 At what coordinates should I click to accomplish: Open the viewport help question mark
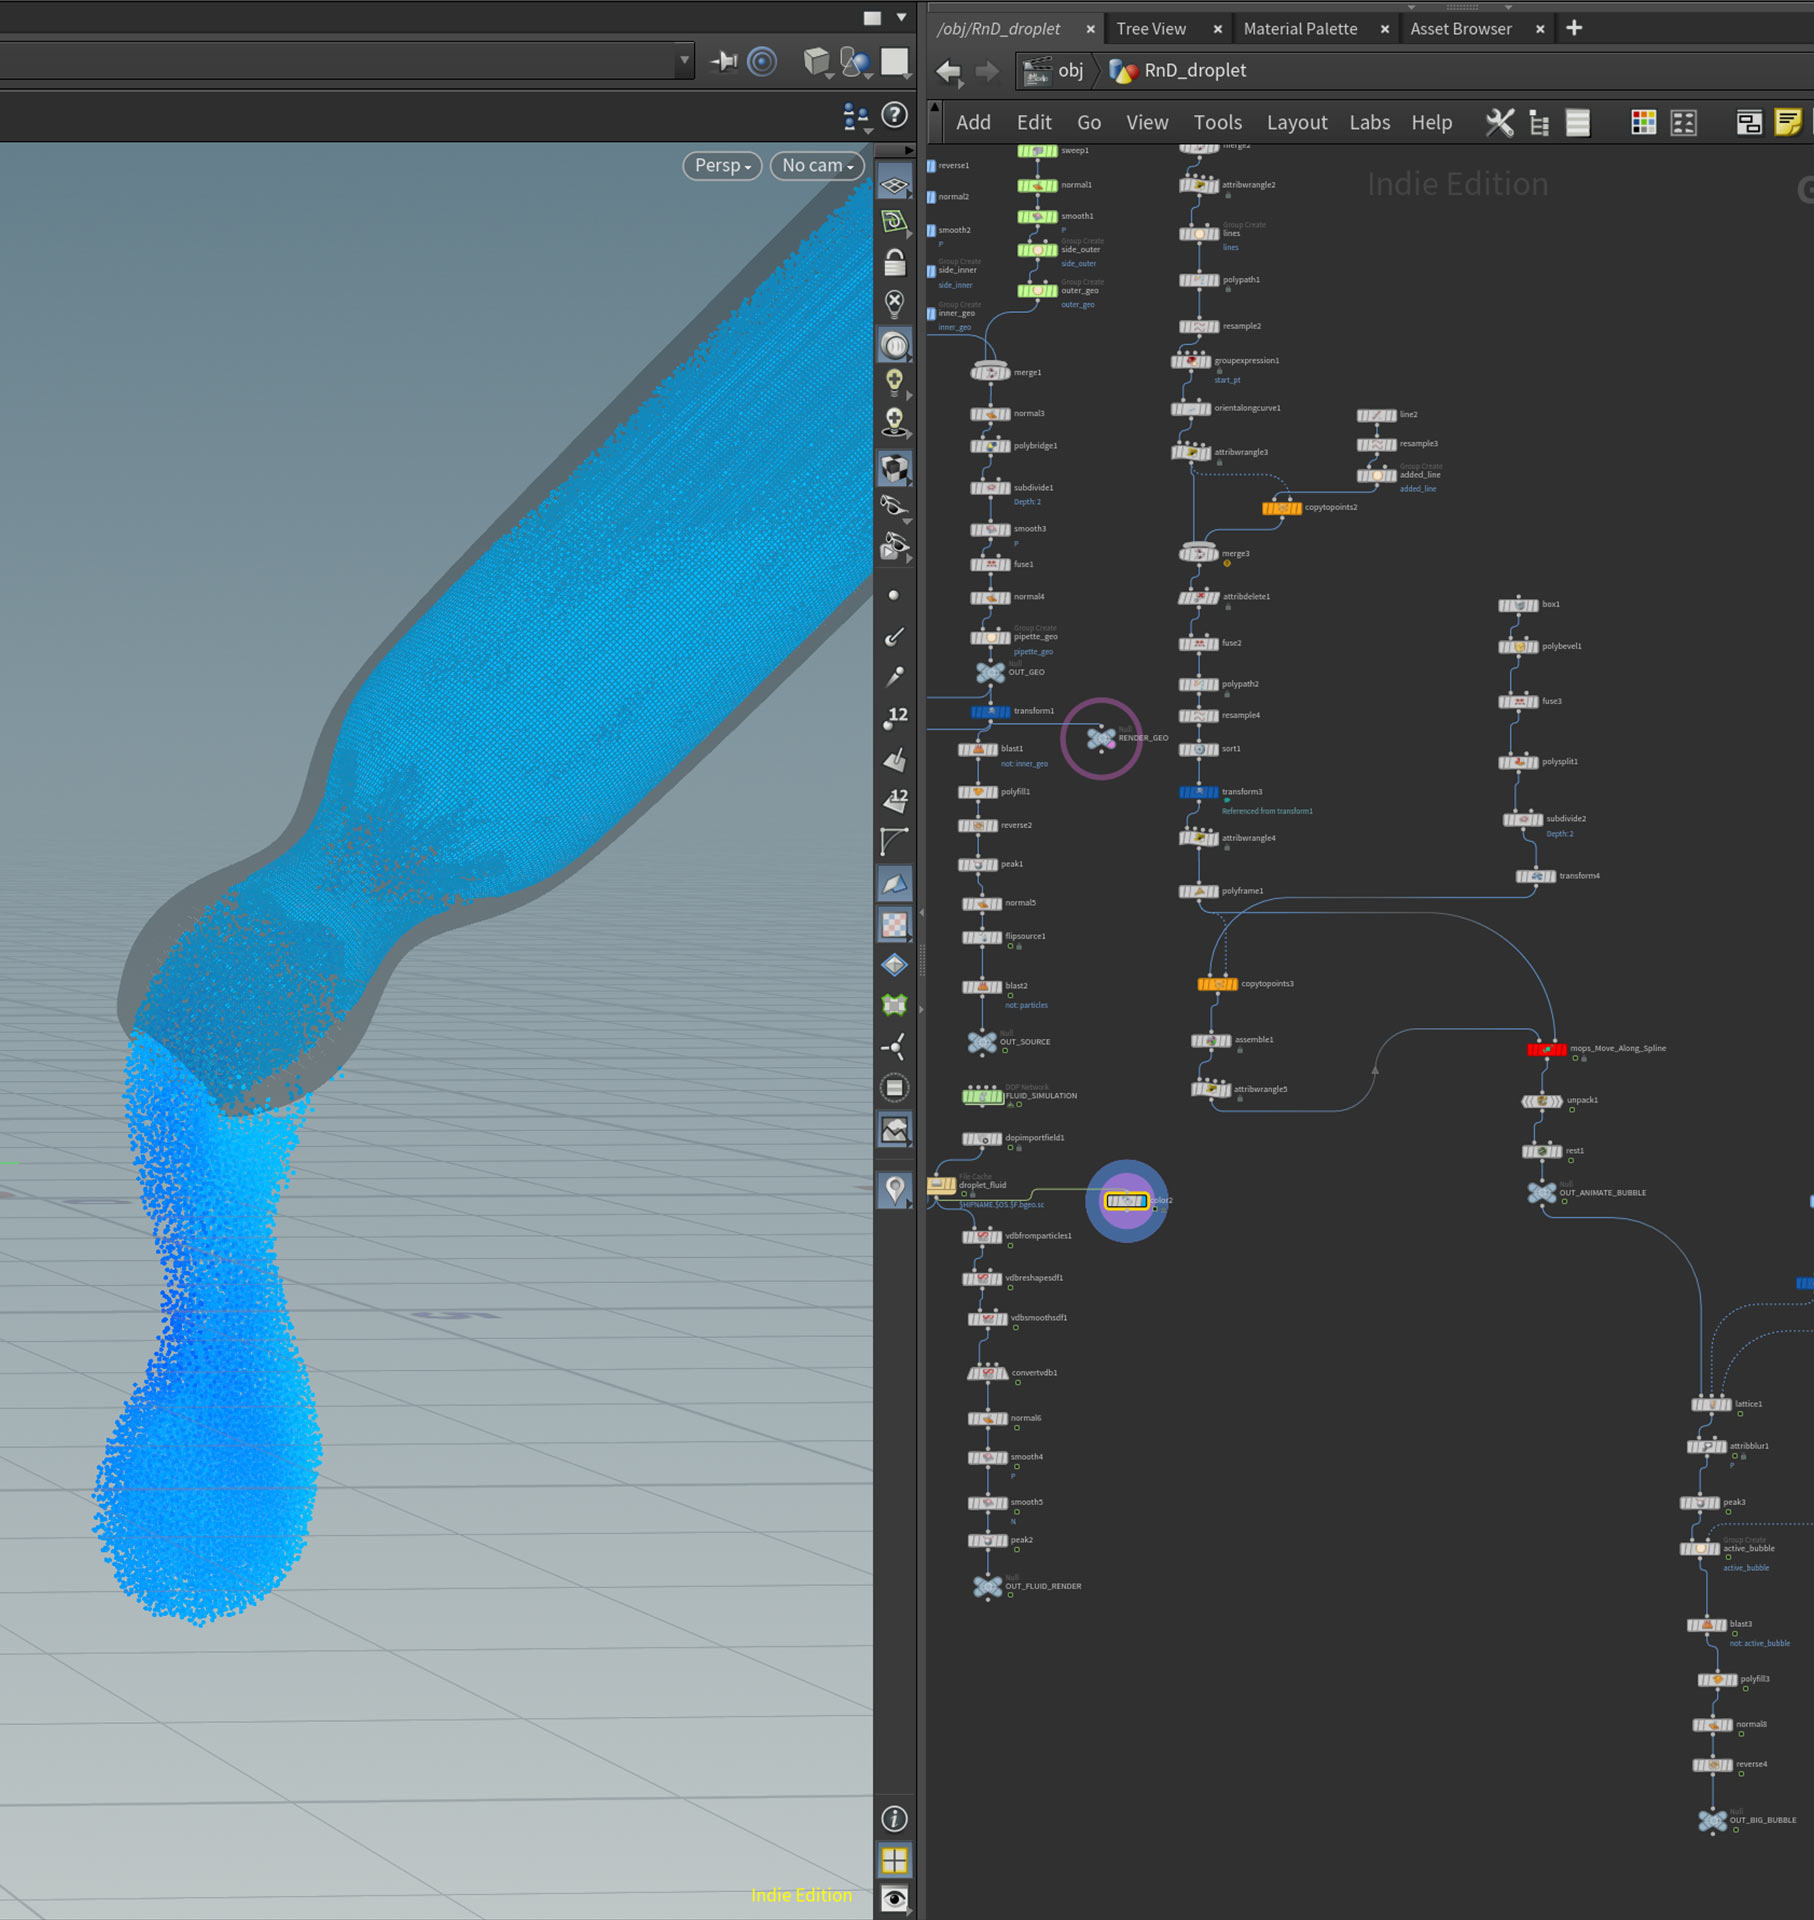(894, 116)
